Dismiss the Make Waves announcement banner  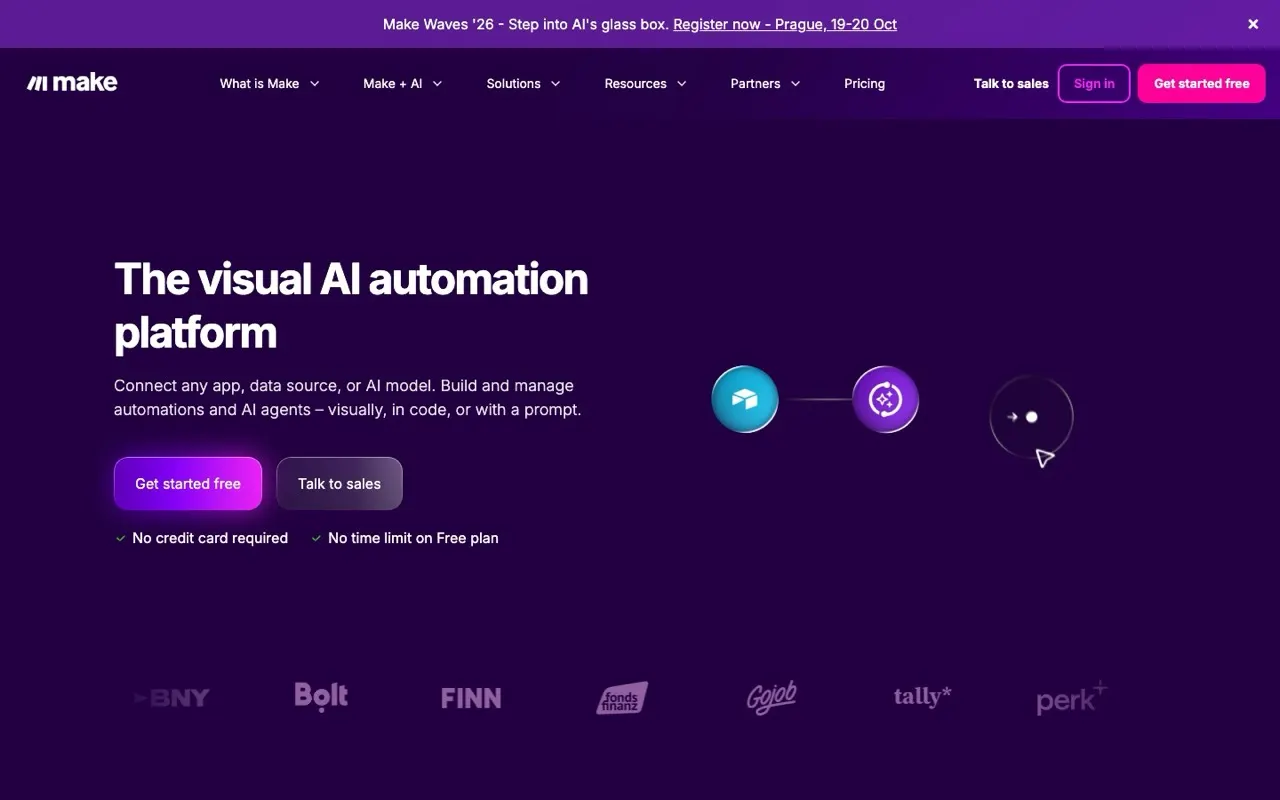point(1253,24)
